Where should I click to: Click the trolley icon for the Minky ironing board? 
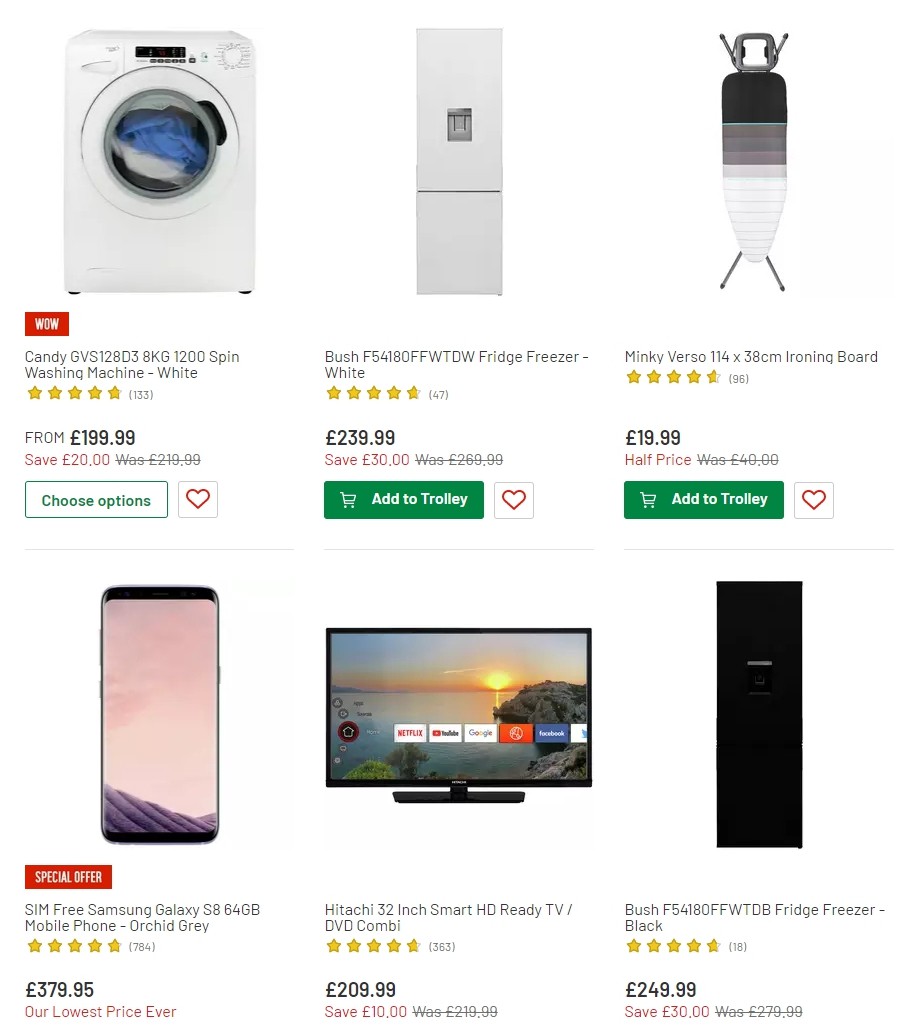click(x=646, y=500)
